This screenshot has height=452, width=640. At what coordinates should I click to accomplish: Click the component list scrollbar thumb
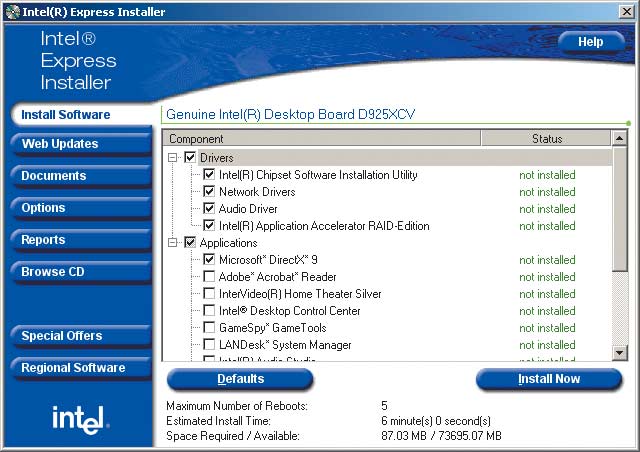point(620,209)
